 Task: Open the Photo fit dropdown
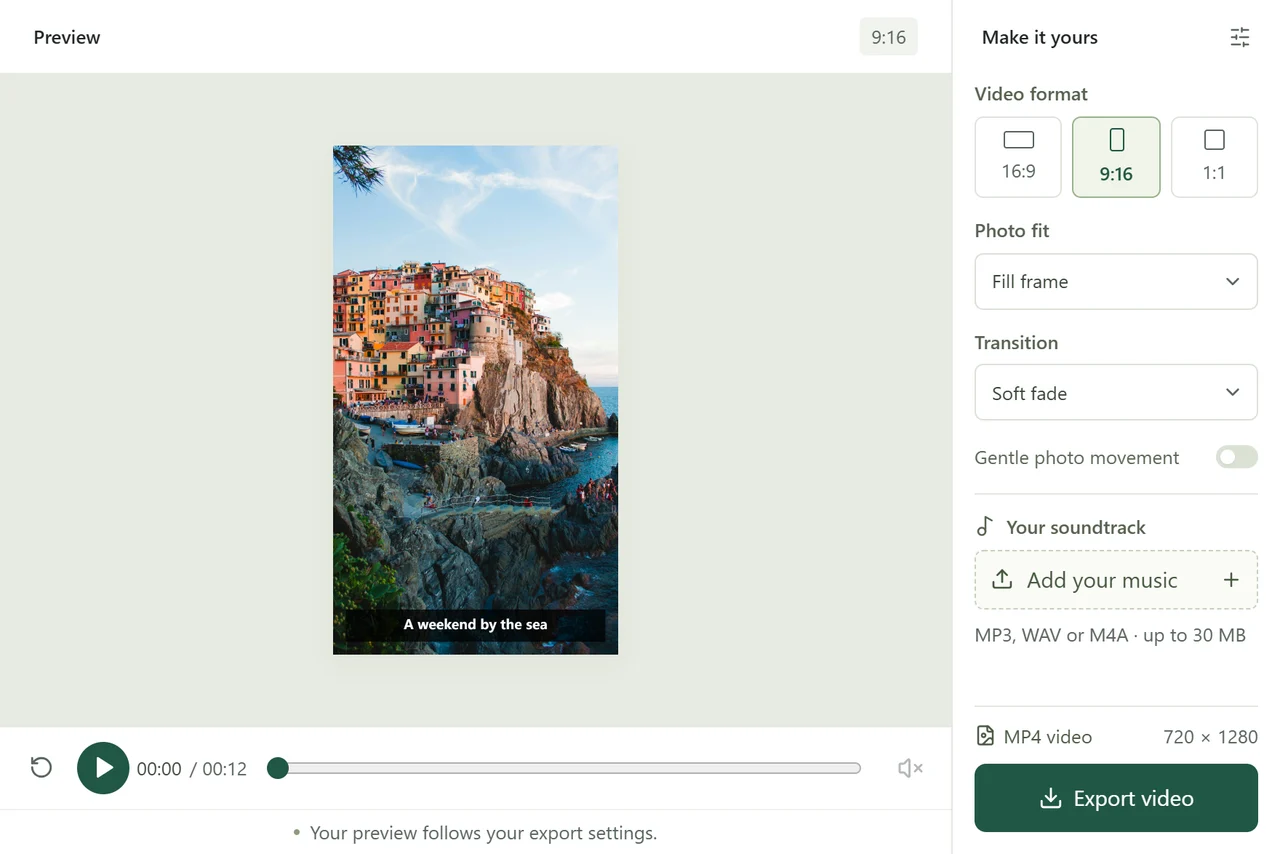point(1116,281)
